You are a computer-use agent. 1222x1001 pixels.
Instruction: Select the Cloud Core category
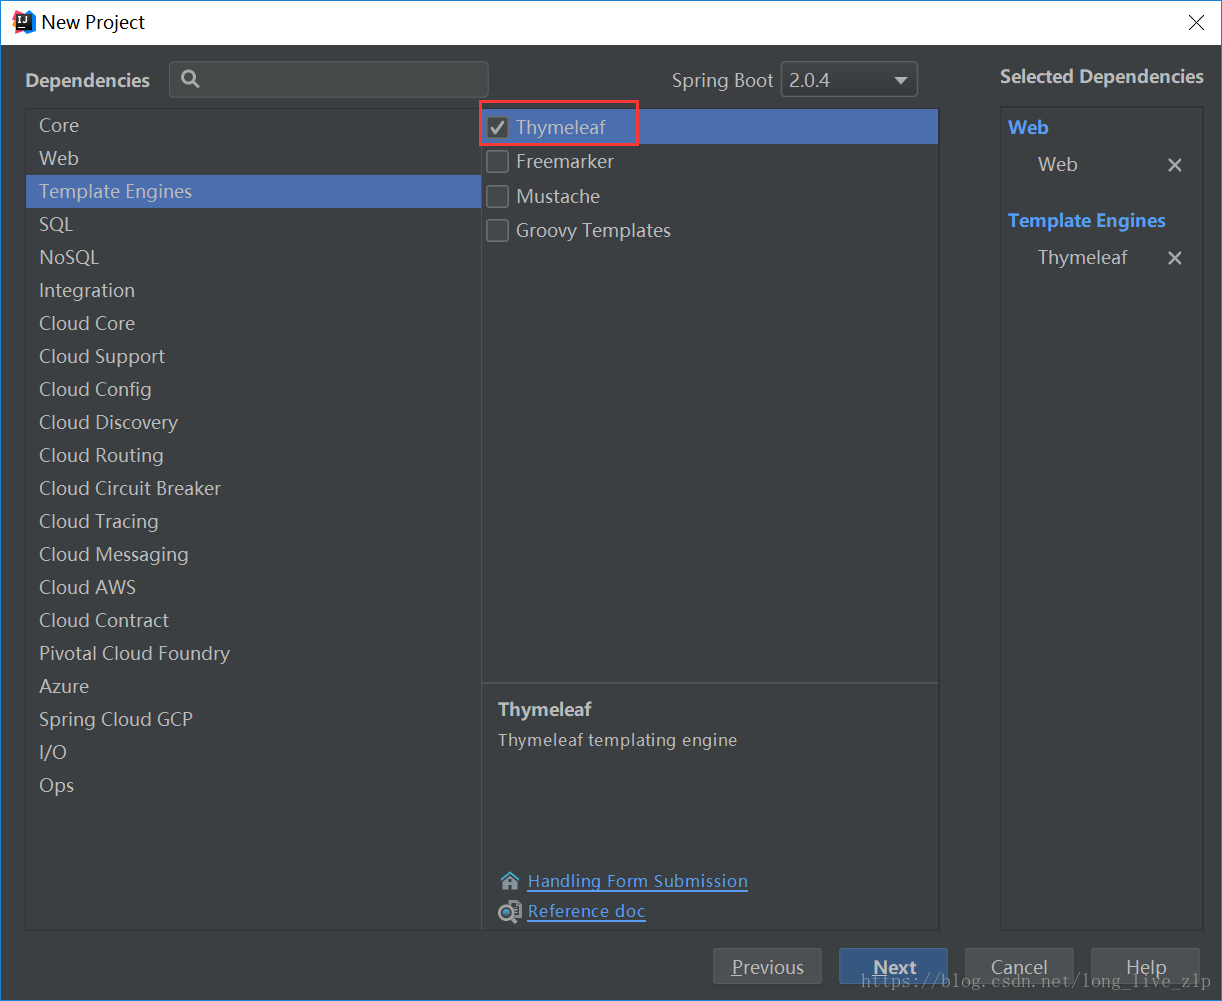click(253, 323)
